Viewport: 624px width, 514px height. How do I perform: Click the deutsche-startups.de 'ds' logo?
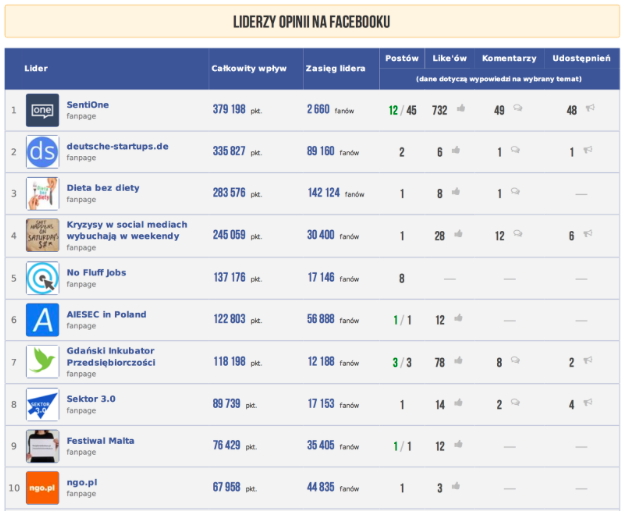42,151
